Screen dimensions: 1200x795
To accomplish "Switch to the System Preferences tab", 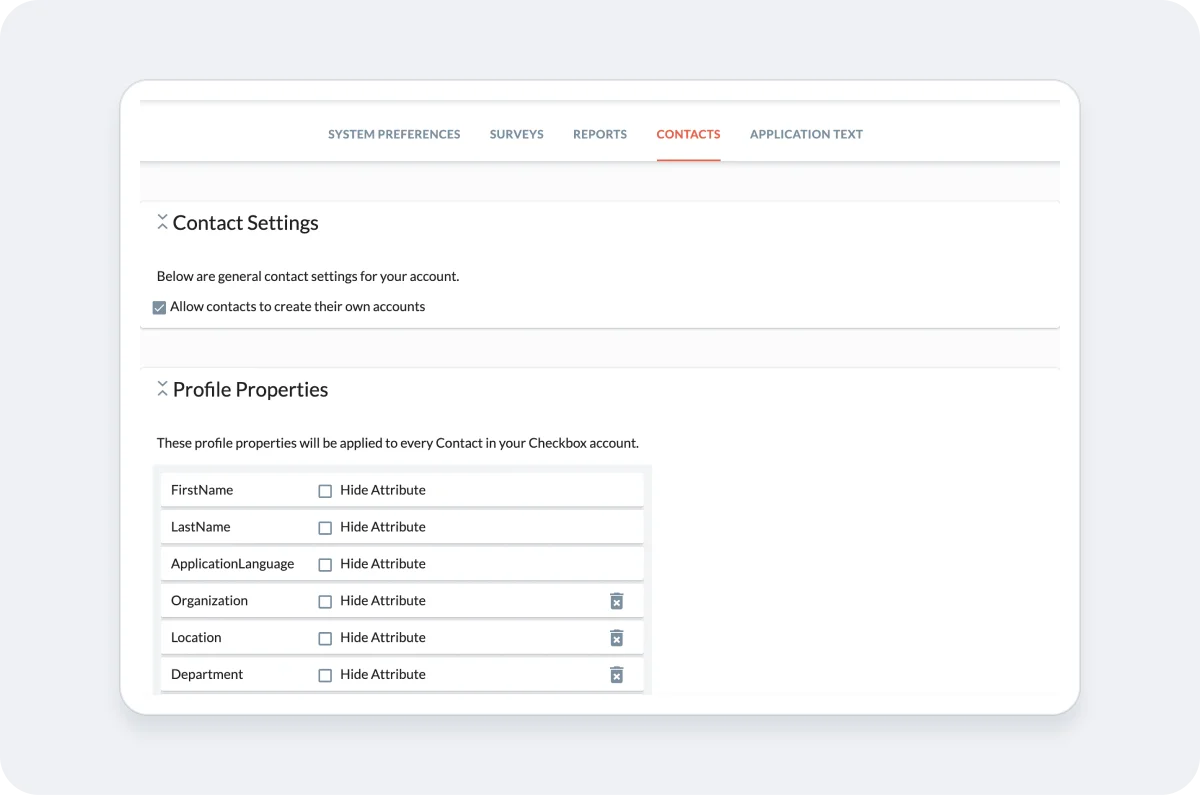I will click(394, 134).
